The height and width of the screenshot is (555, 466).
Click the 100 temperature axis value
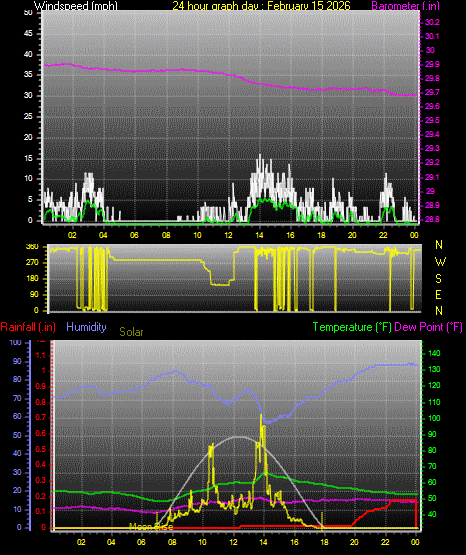434,418
